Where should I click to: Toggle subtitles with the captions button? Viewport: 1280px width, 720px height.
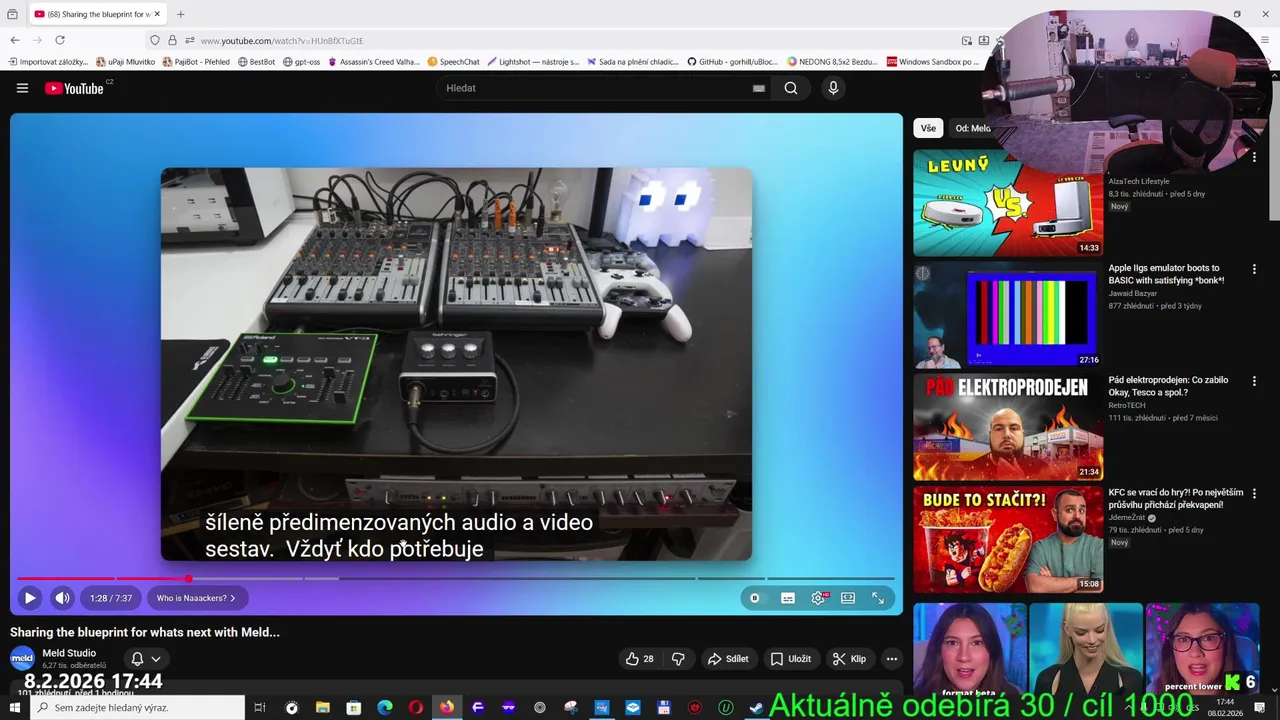pos(788,598)
